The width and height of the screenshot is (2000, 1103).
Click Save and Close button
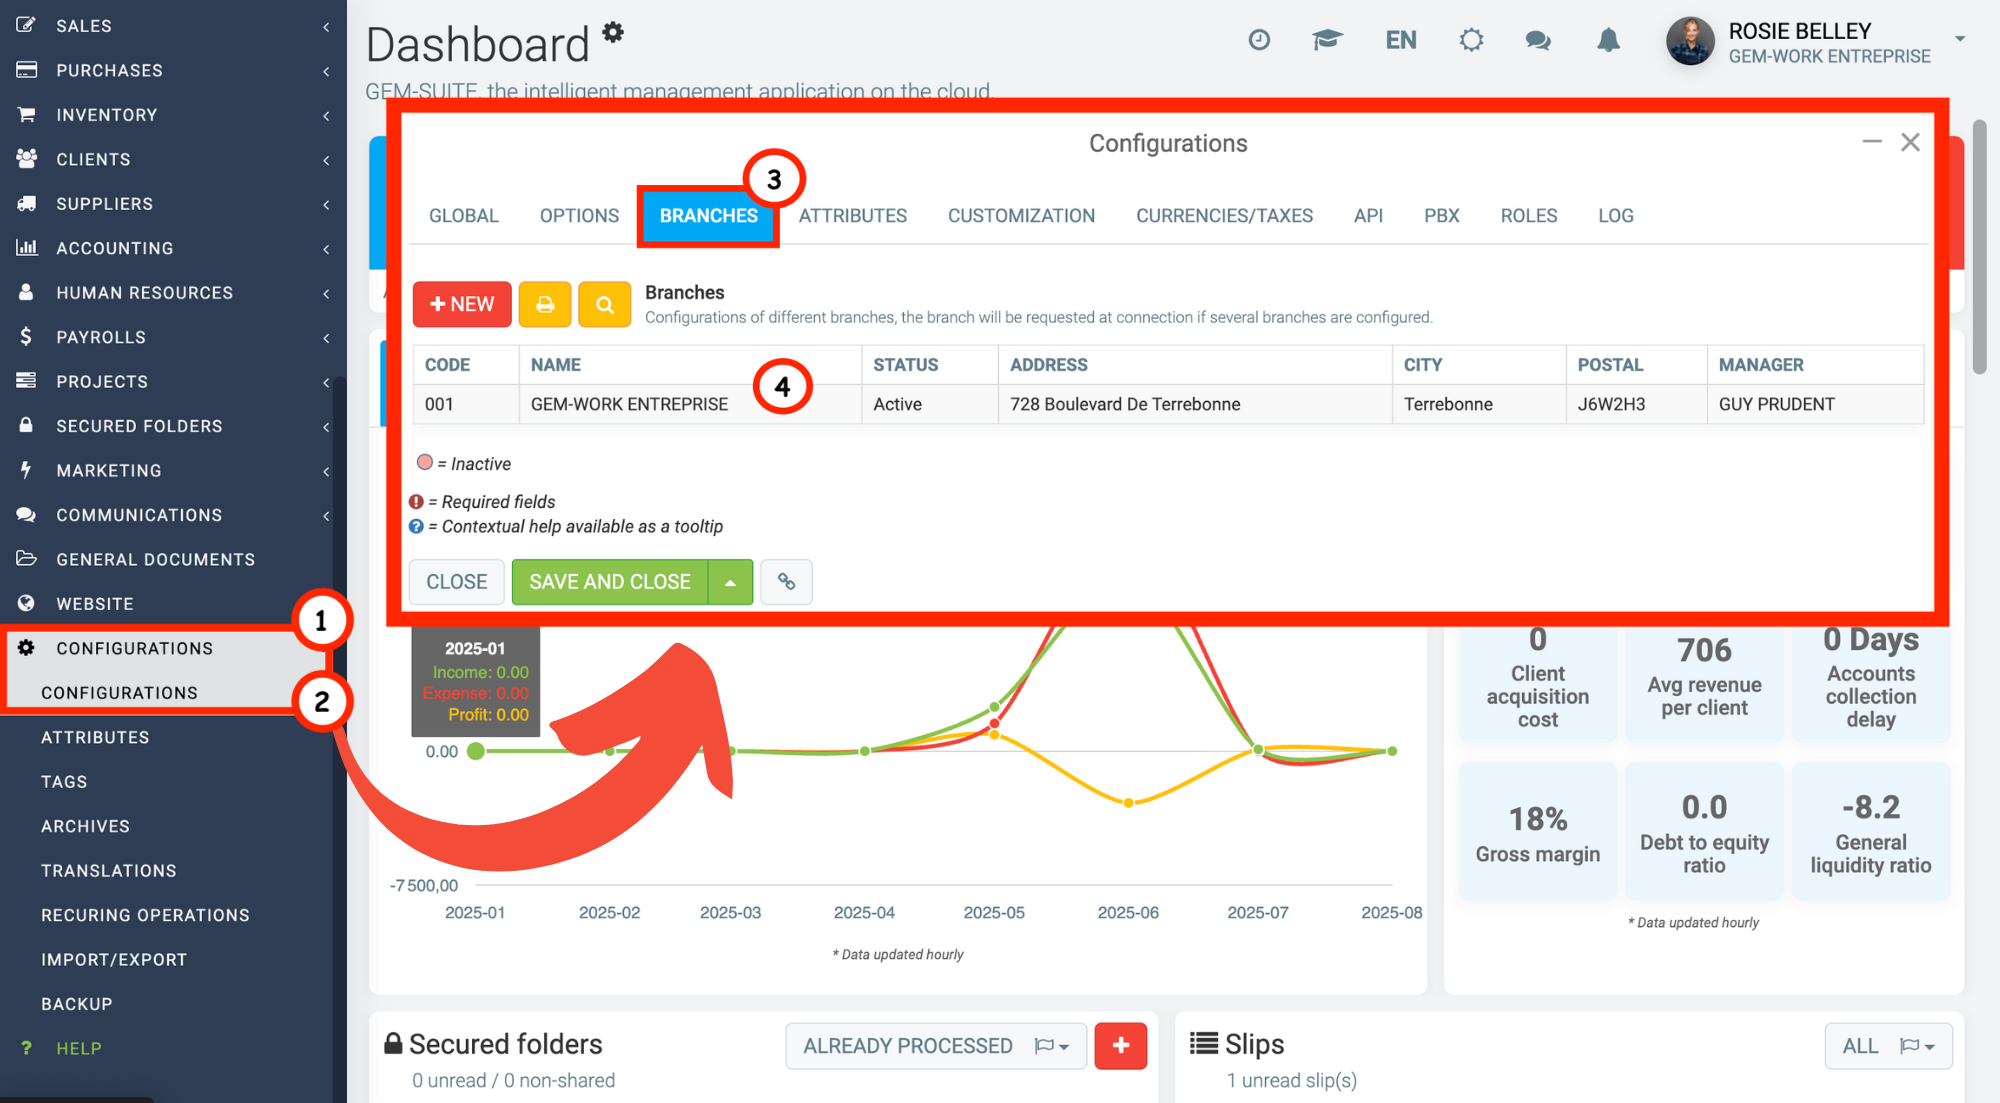coord(610,581)
